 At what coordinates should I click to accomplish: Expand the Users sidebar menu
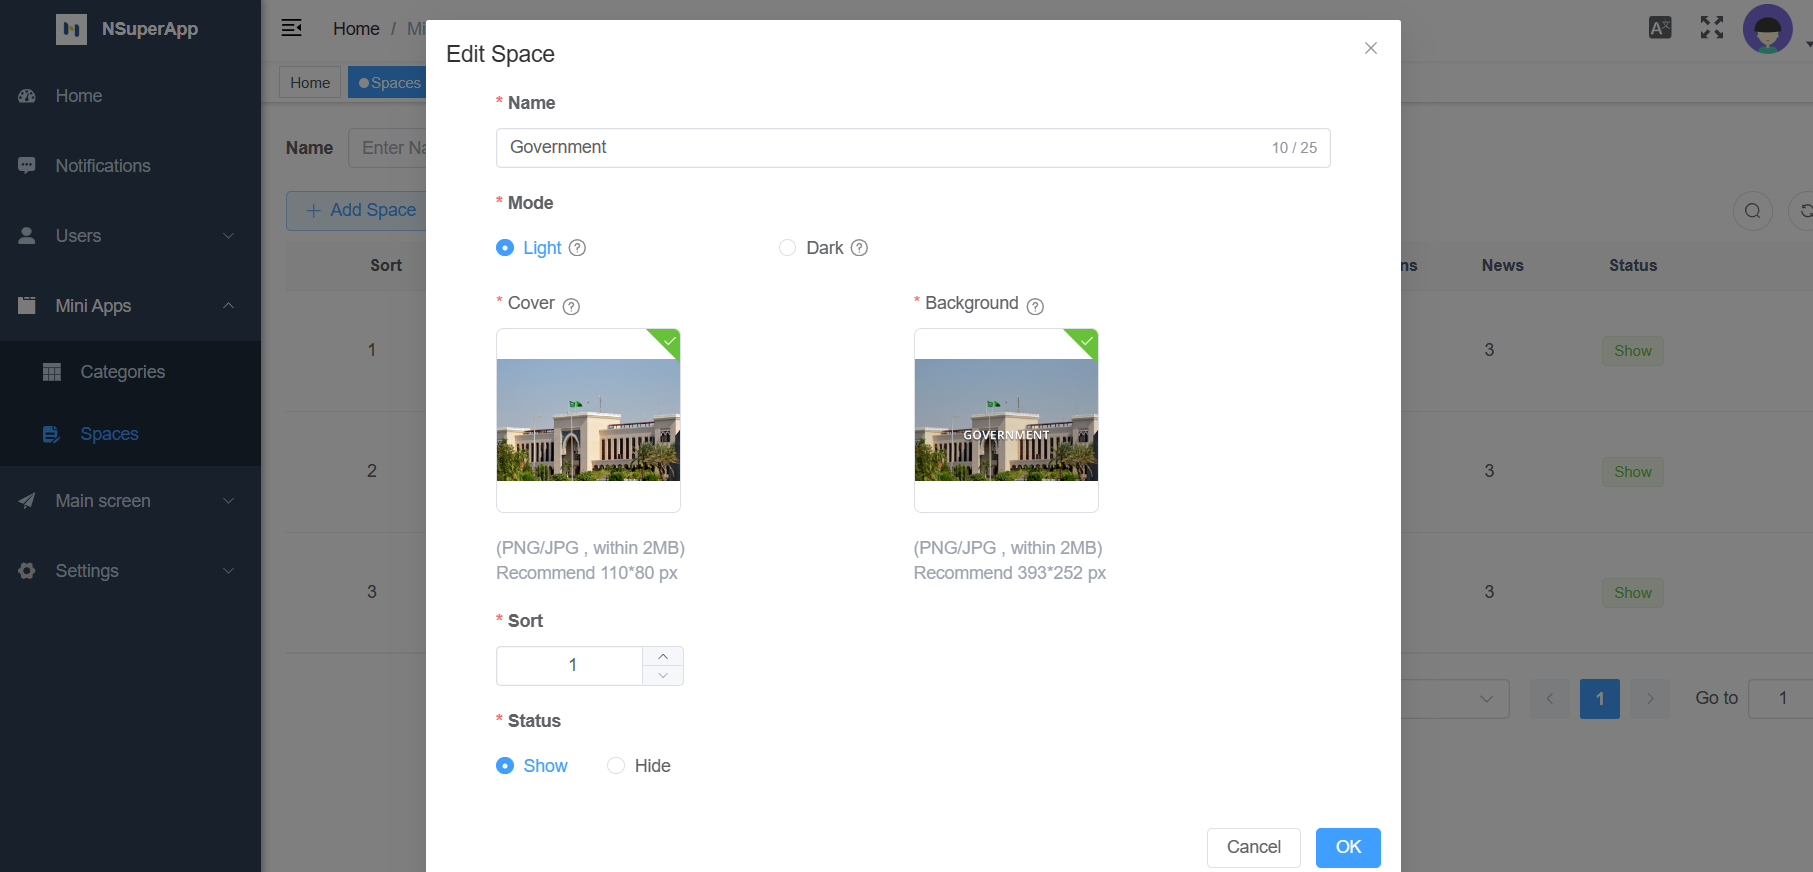pos(130,236)
